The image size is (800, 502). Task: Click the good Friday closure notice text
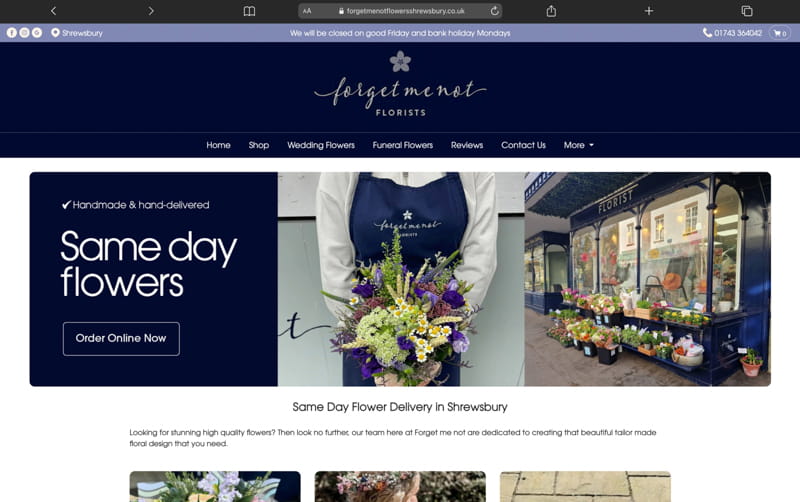click(x=400, y=33)
